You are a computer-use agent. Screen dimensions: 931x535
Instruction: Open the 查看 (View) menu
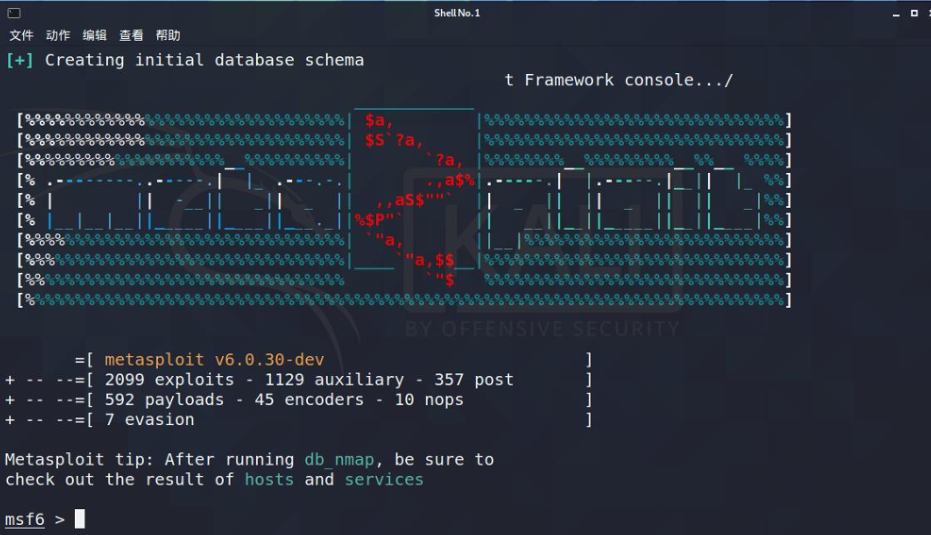pyautogui.click(x=131, y=36)
